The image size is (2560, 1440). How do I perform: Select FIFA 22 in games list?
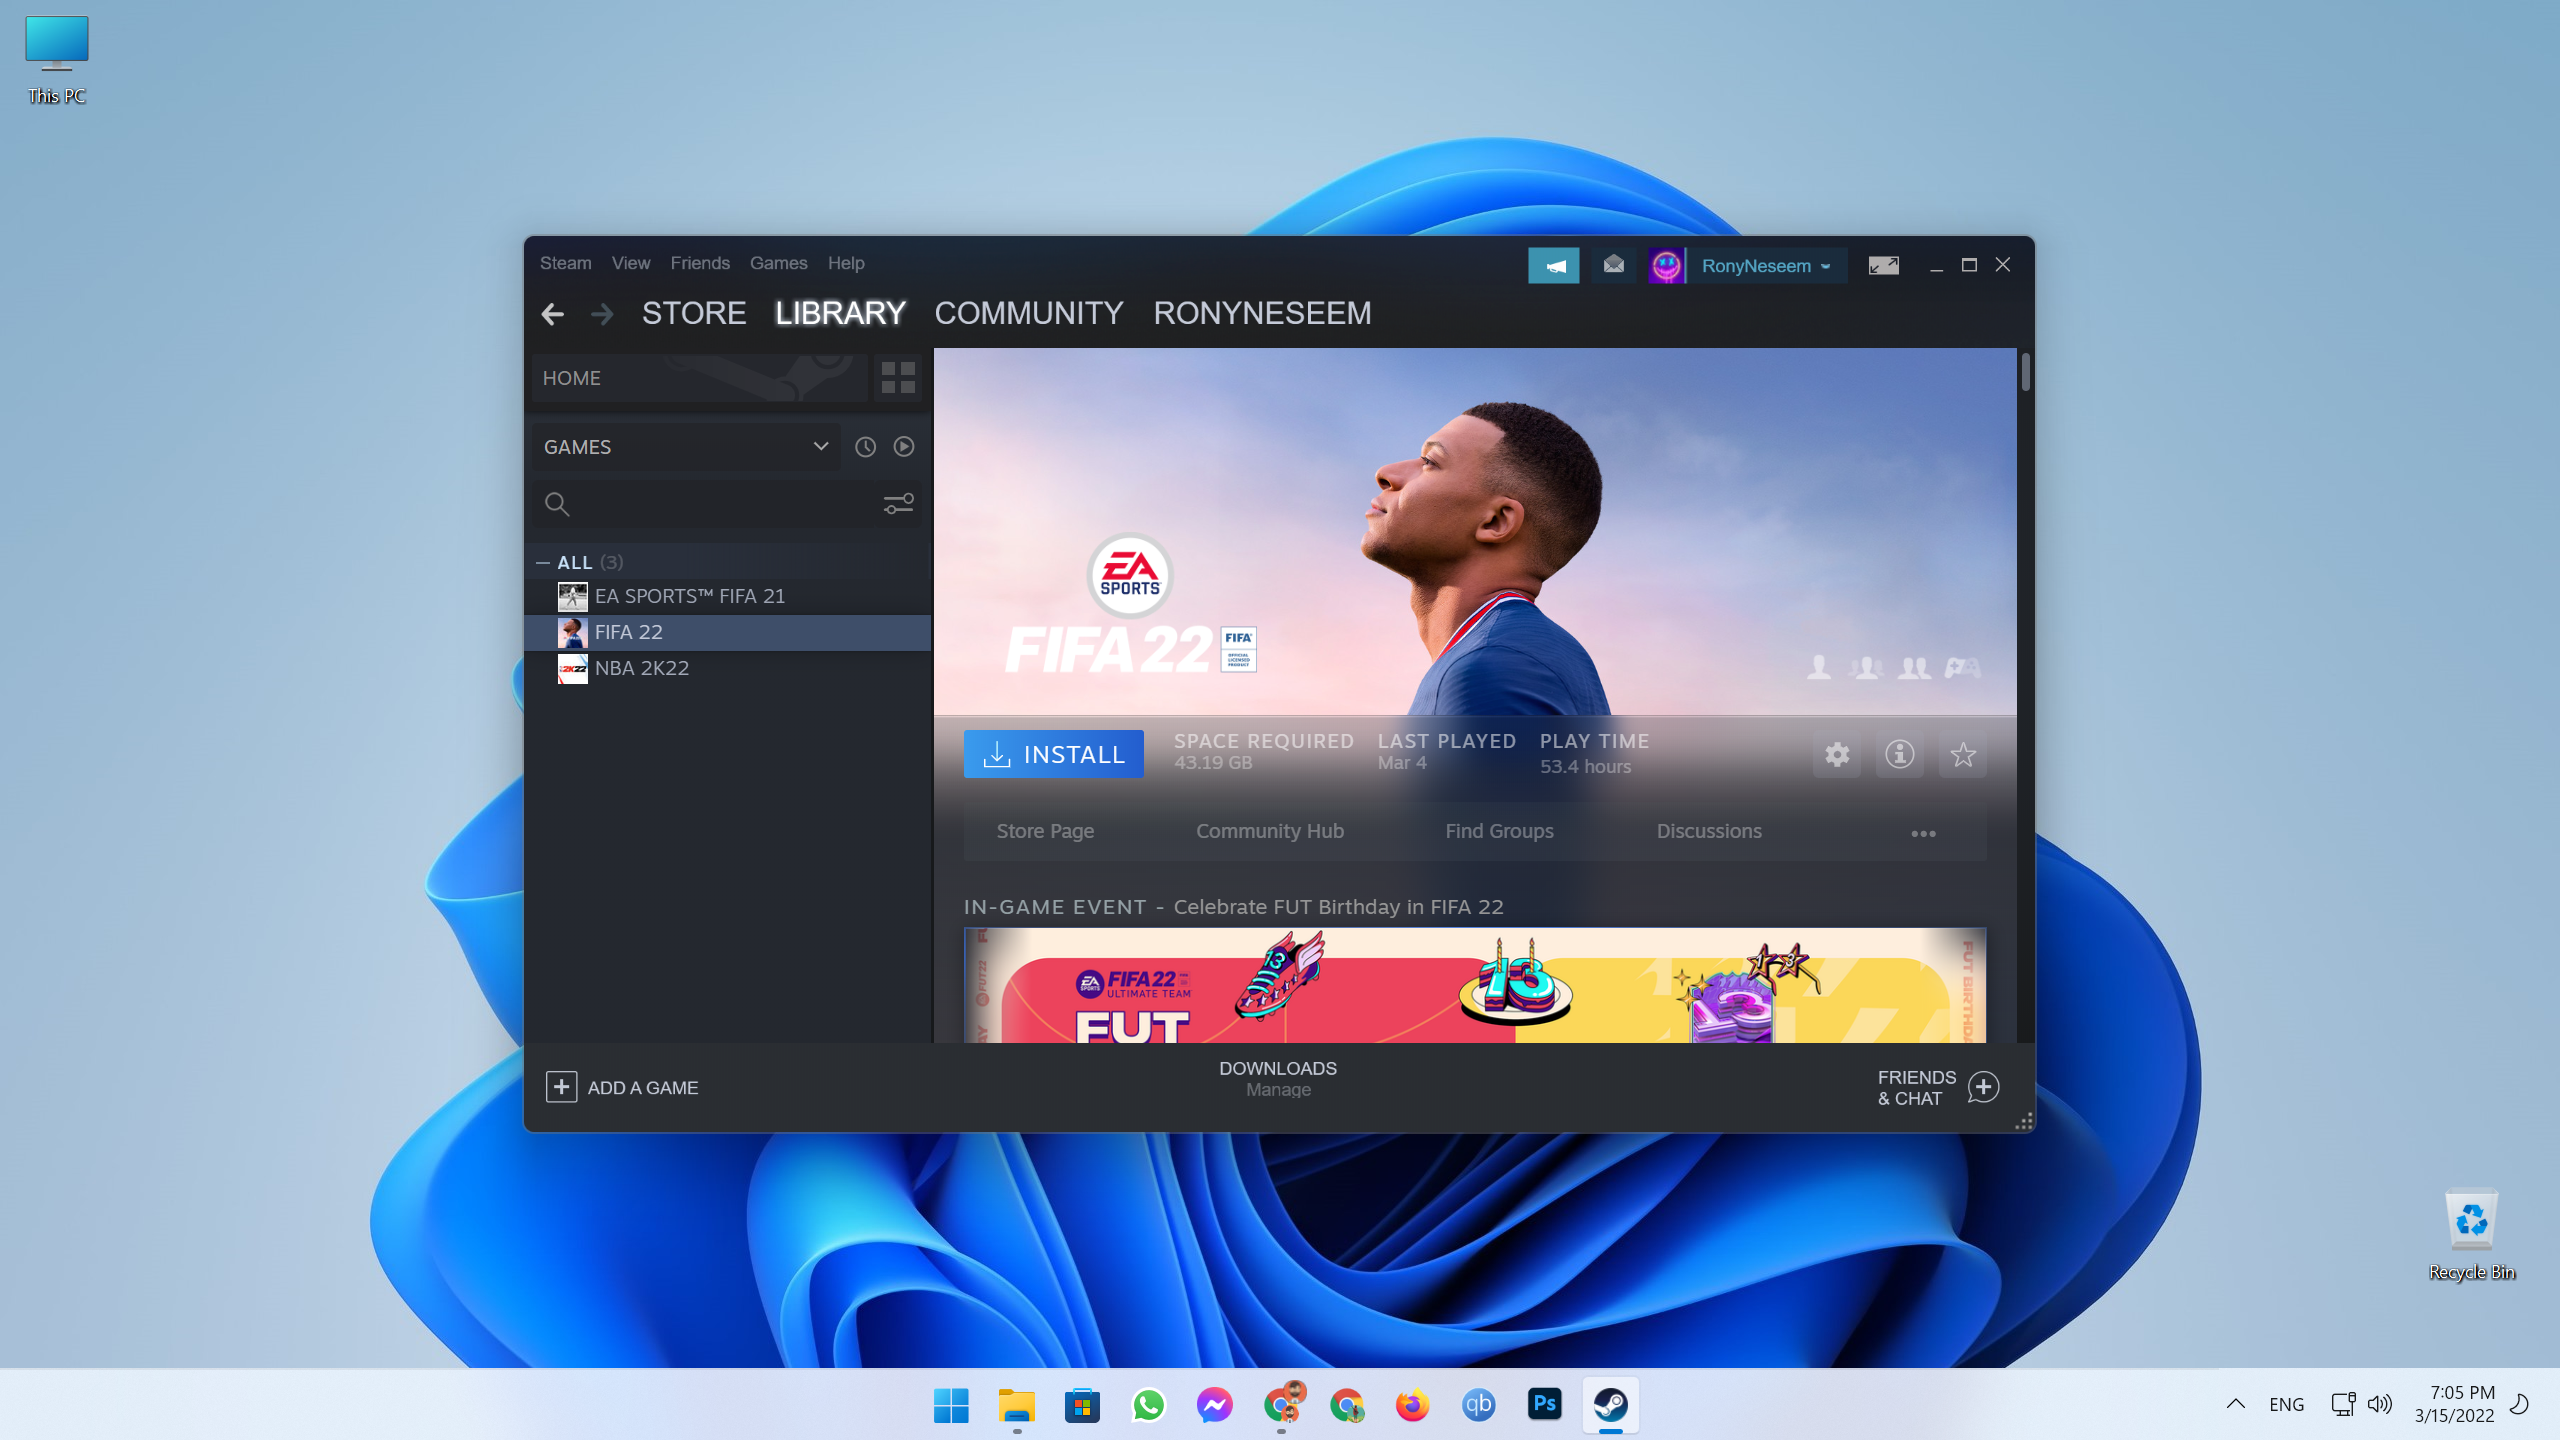(728, 633)
